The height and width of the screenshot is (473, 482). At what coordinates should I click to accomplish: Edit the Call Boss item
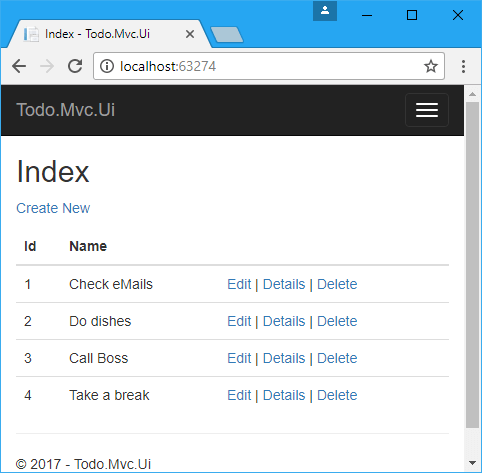tap(239, 358)
